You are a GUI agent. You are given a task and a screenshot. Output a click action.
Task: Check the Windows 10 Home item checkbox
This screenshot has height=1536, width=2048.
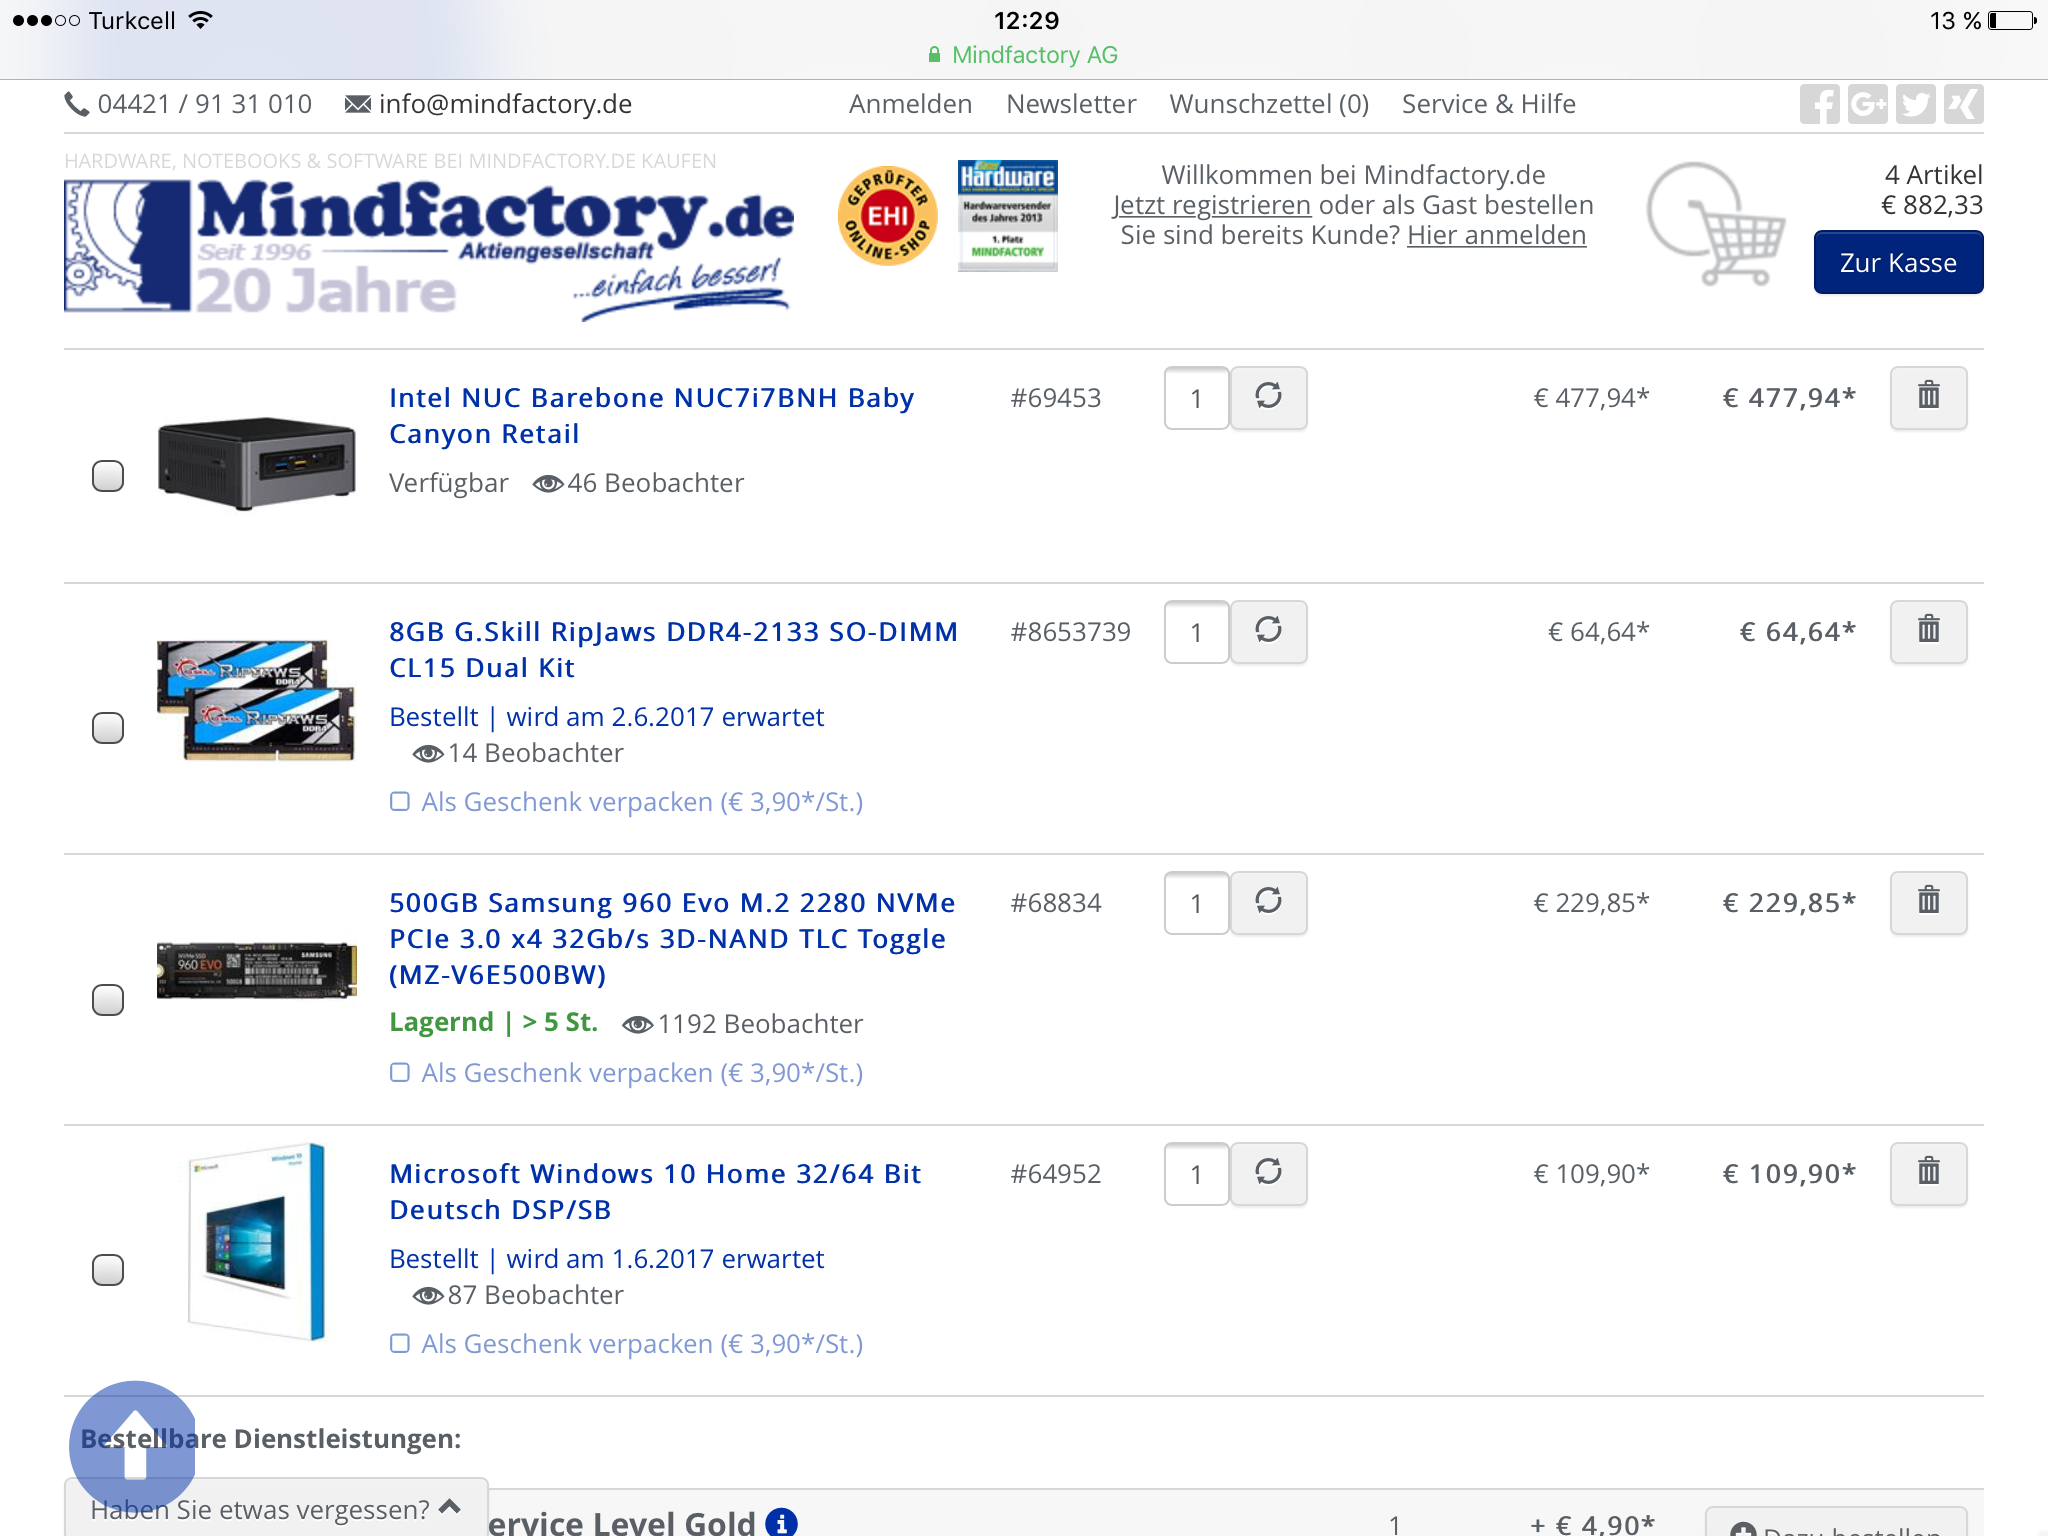(x=108, y=1270)
